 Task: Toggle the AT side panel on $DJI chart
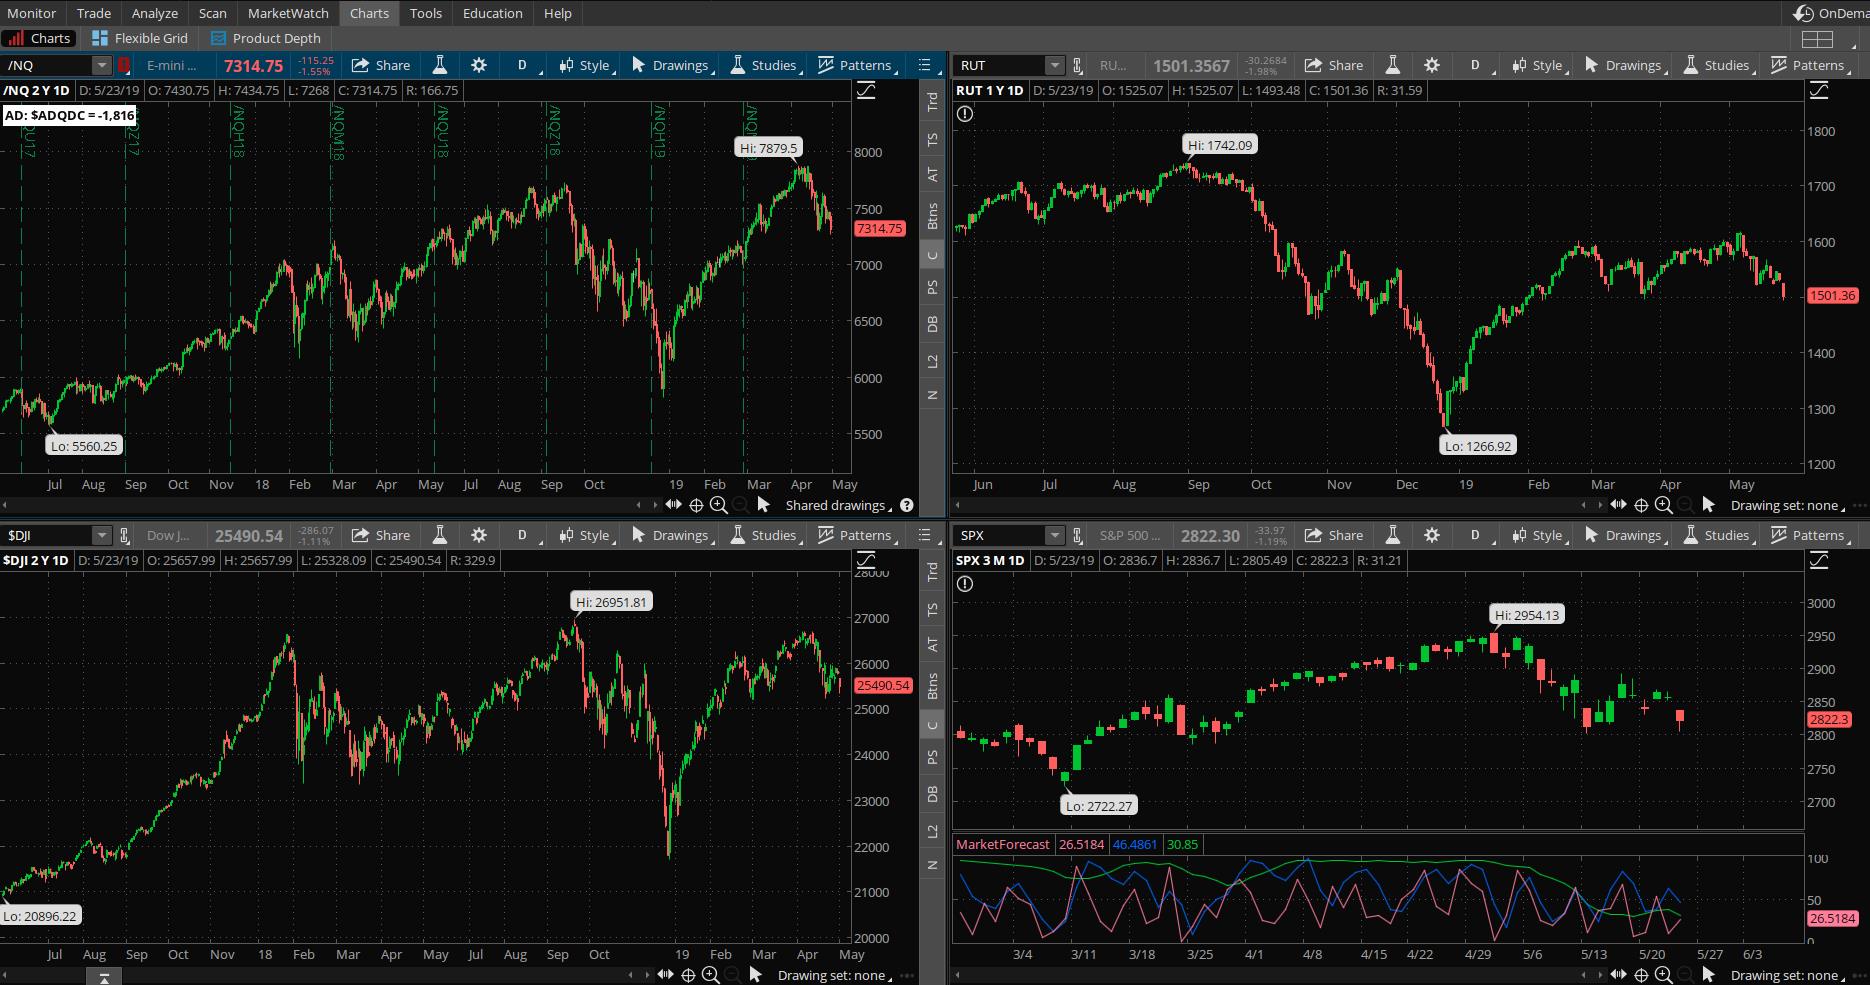coord(932,645)
